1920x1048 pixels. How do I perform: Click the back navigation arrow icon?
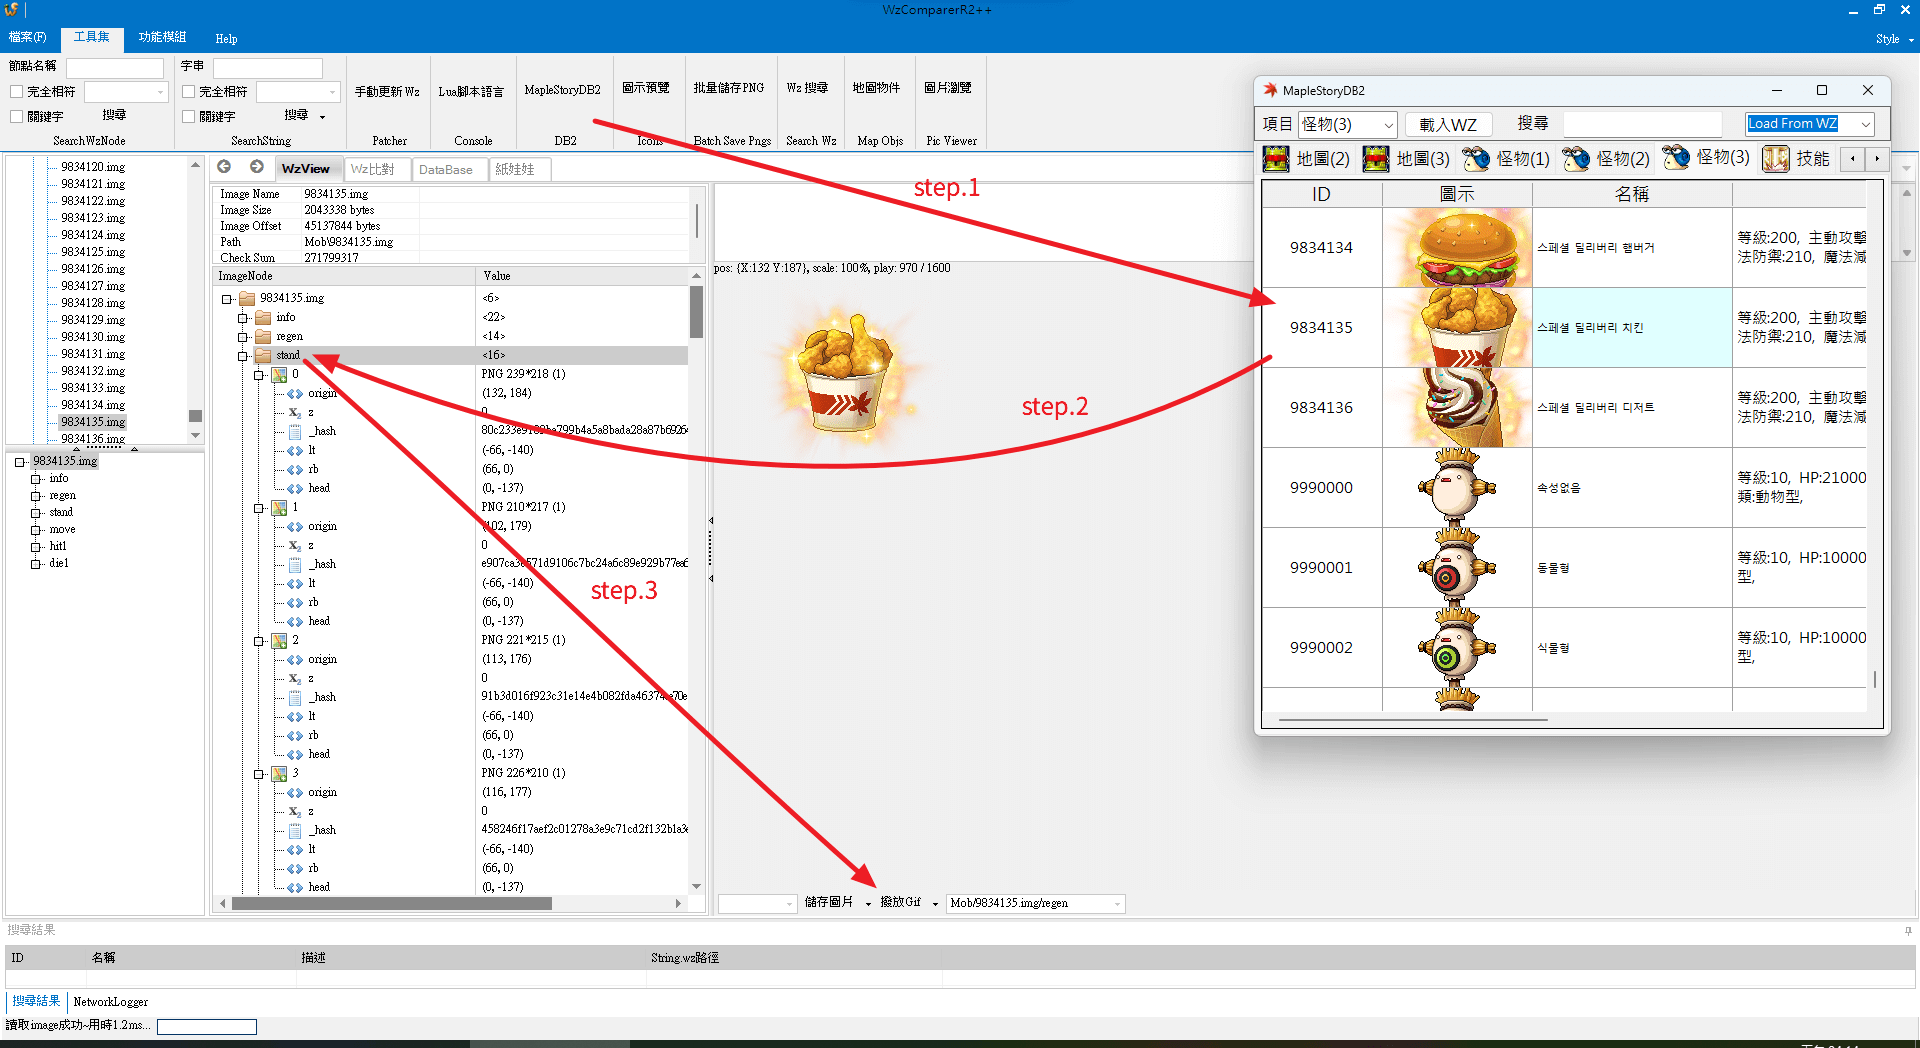click(224, 167)
